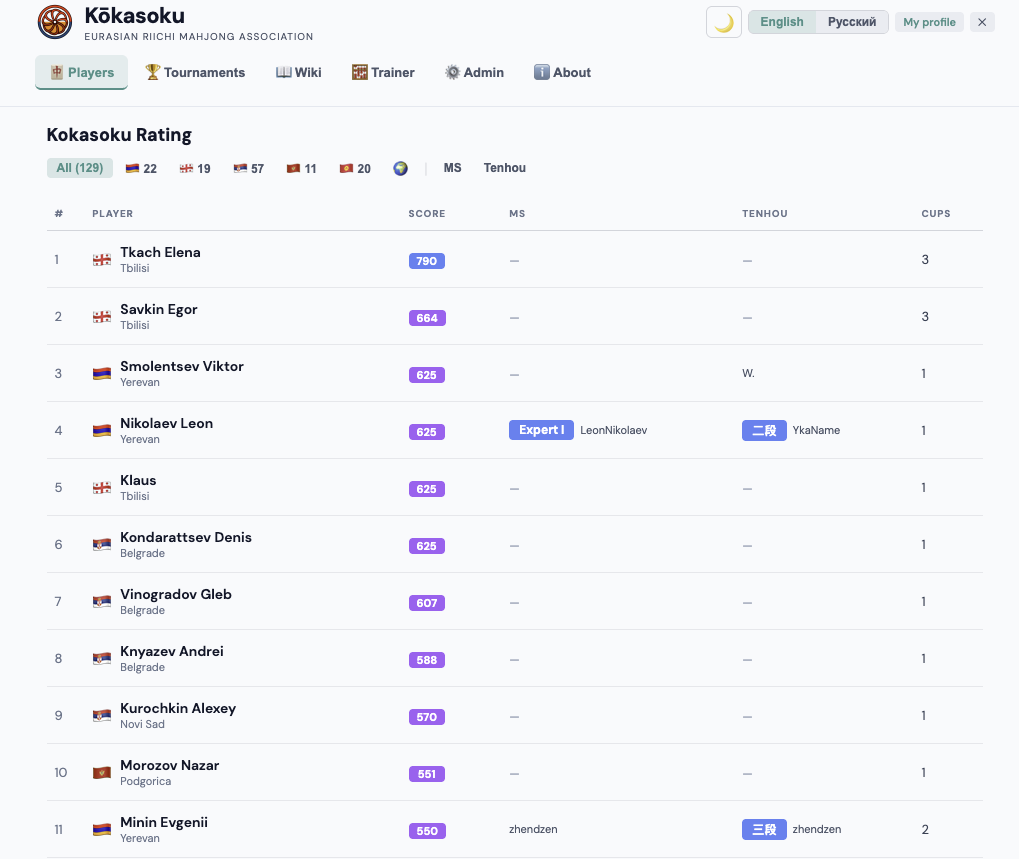This screenshot has height=859, width=1019.
Task: Filter players by Kyrgyzstan flag (20)
Action: coord(355,169)
